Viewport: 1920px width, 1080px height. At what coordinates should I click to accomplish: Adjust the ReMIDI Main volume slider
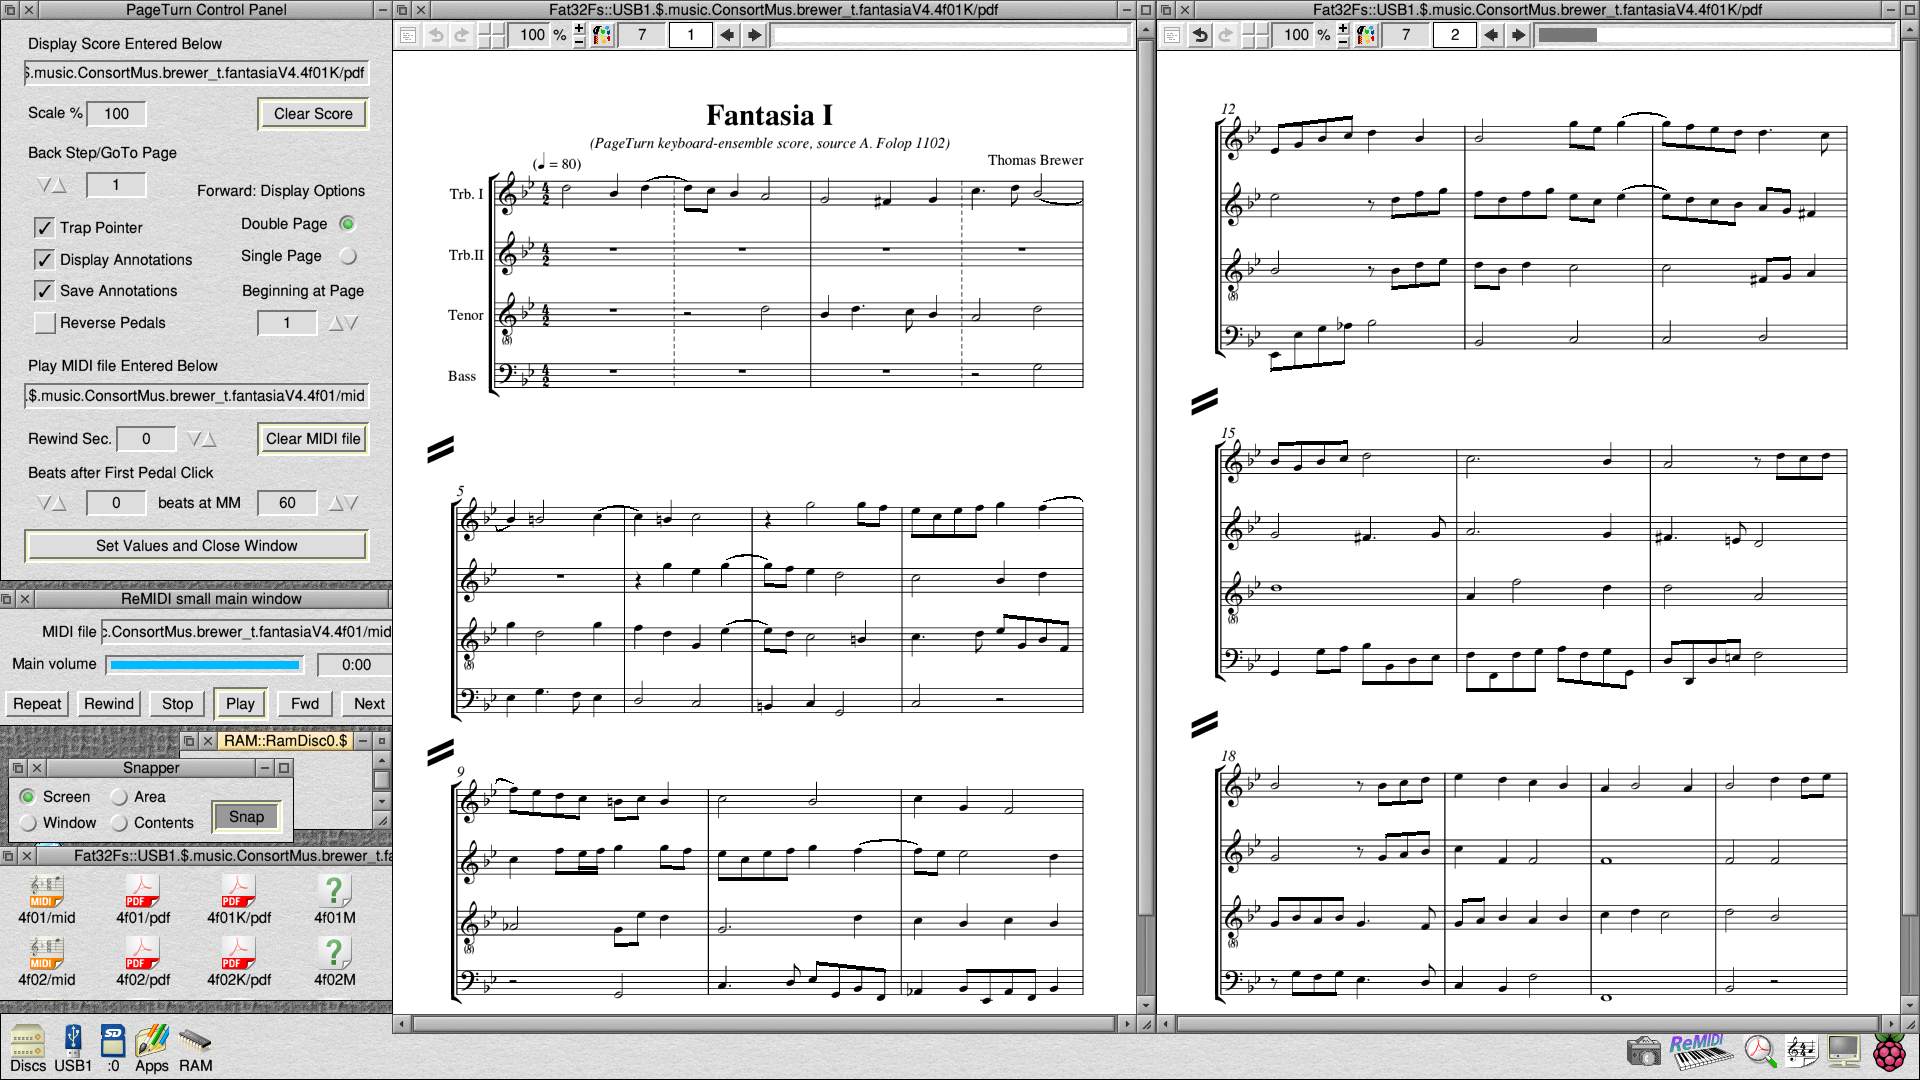point(205,665)
